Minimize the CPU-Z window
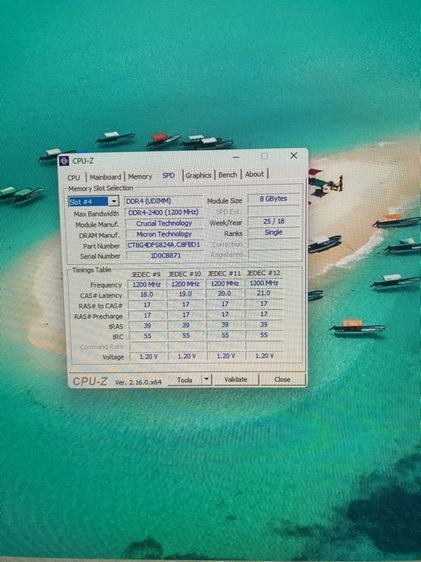The height and width of the screenshot is (562, 421). point(236,157)
